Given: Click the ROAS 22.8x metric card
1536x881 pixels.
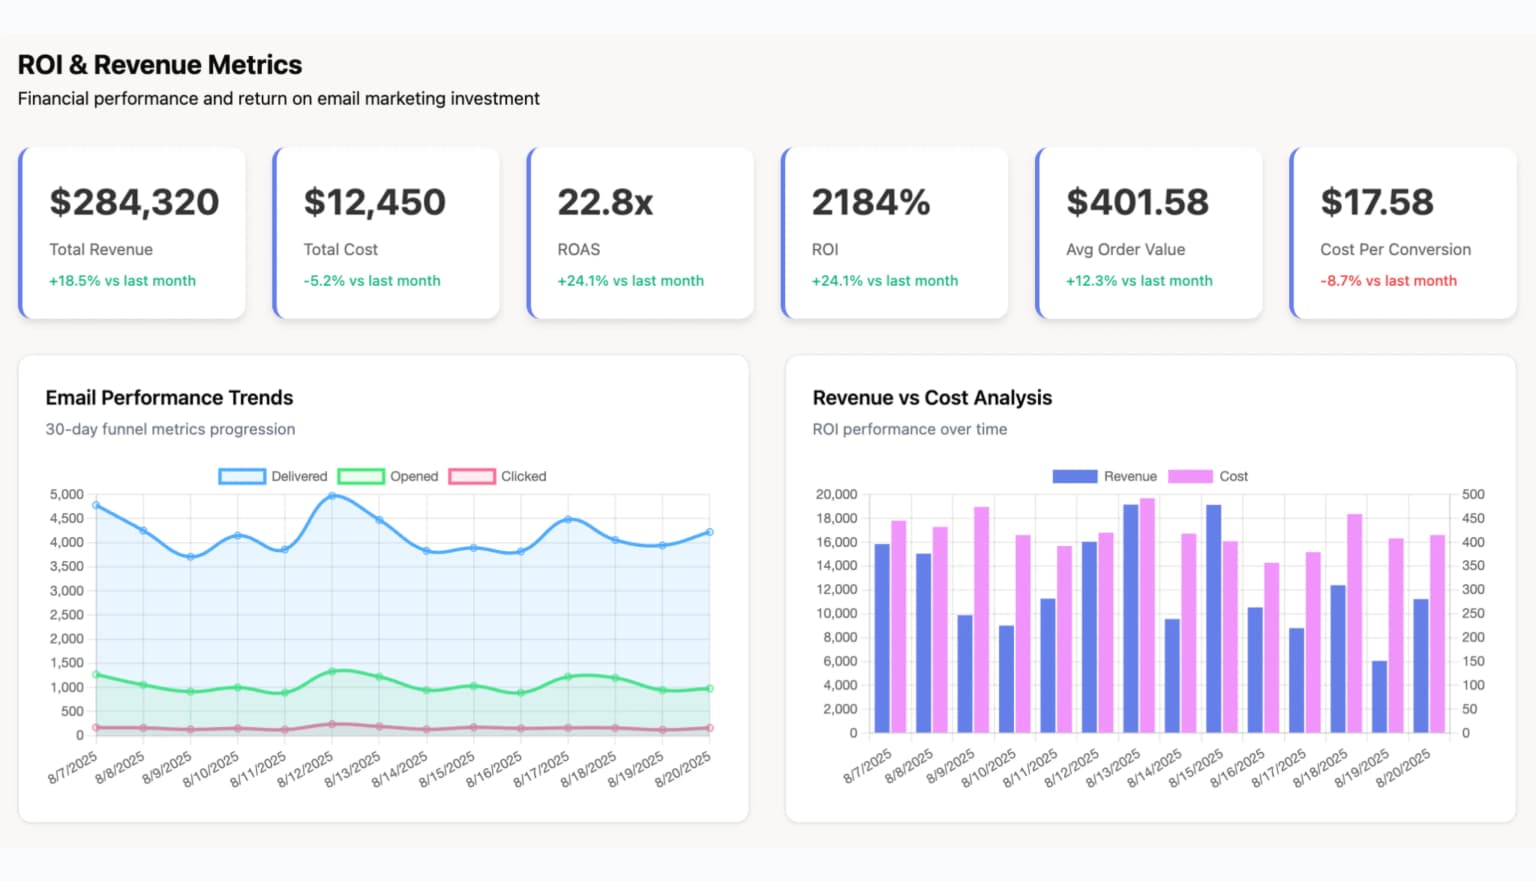Looking at the screenshot, I should point(641,233).
